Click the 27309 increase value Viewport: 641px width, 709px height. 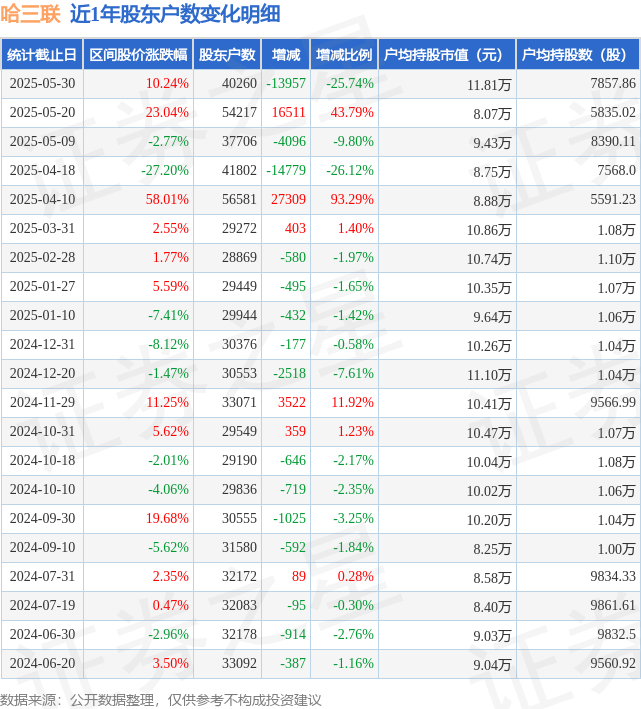pos(288,199)
